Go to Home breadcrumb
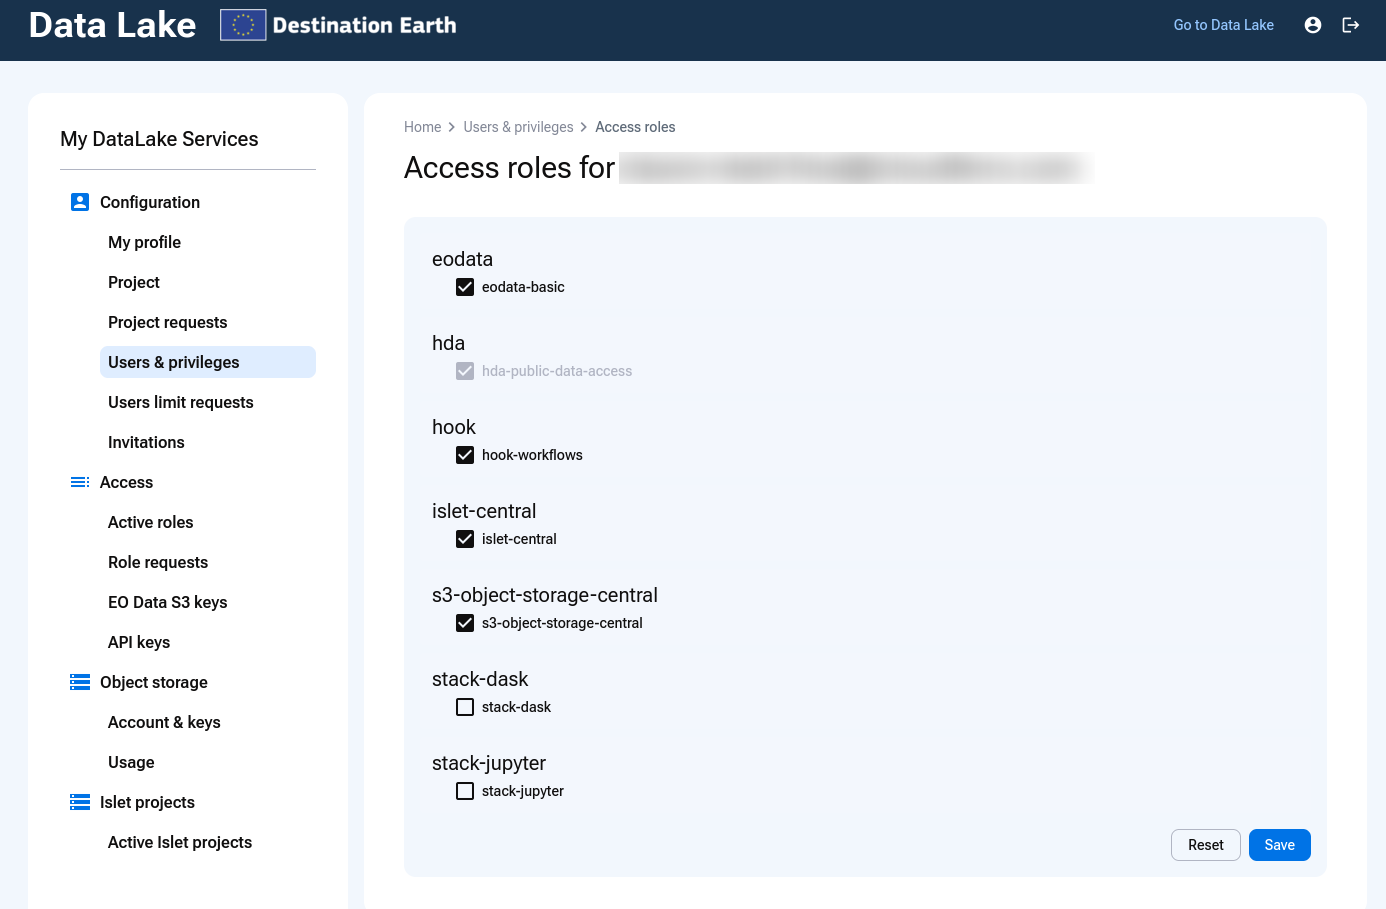 [x=422, y=127]
